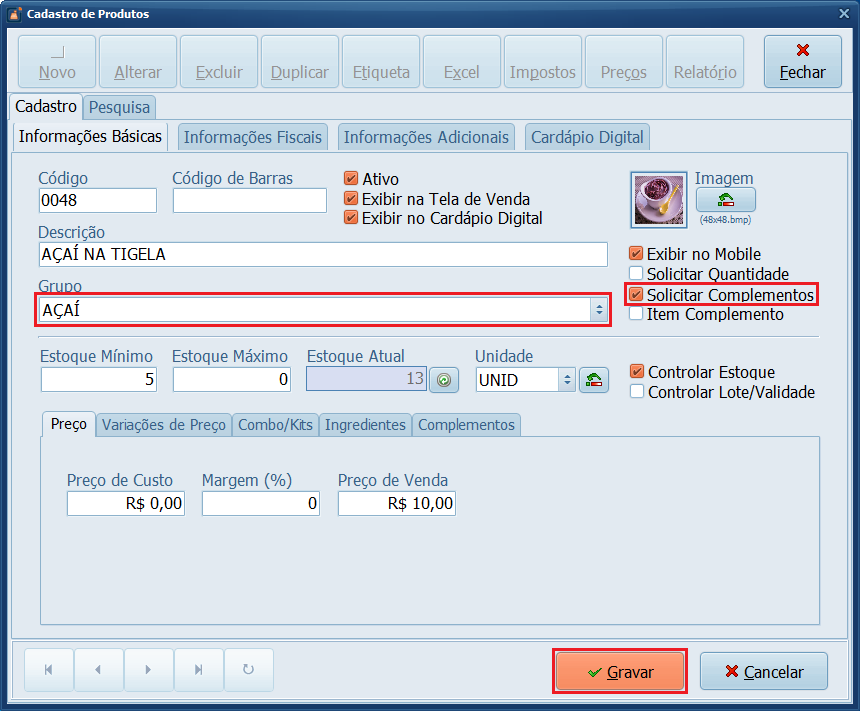
Task: Open the Informações Fiscais tab
Action: coord(252,137)
